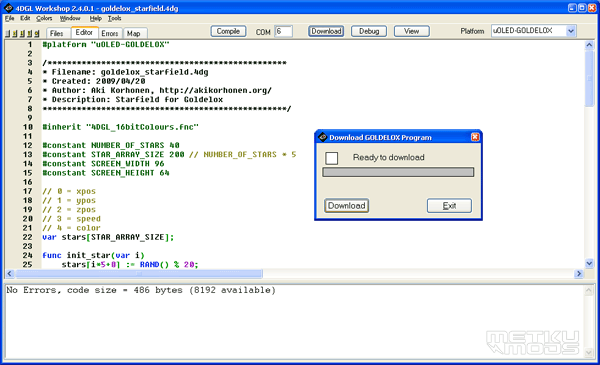Image resolution: width=600 pixels, height=365 pixels.
Task: Click the Created: 2009/04/20 comment line
Action: (x=94, y=81)
